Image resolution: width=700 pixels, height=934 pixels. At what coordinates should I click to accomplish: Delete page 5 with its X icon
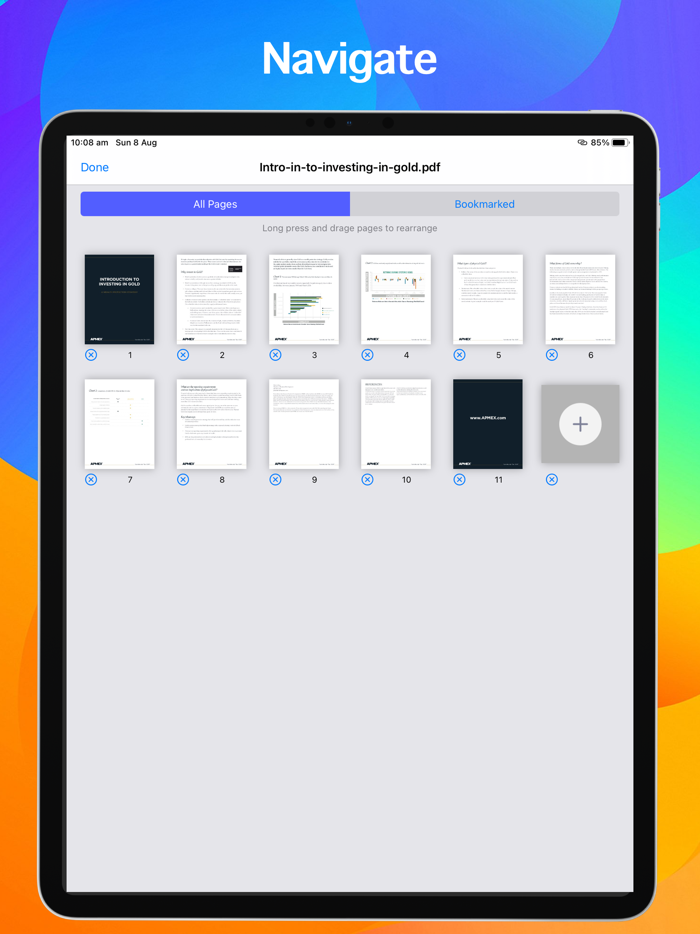click(x=459, y=355)
